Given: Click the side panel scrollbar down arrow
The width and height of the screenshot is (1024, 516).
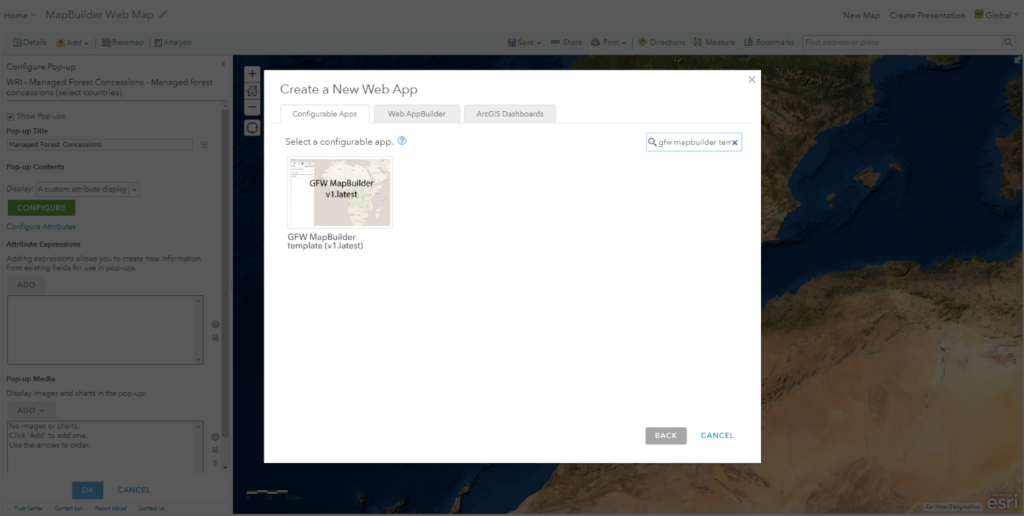Looking at the screenshot, I should 225,468.
